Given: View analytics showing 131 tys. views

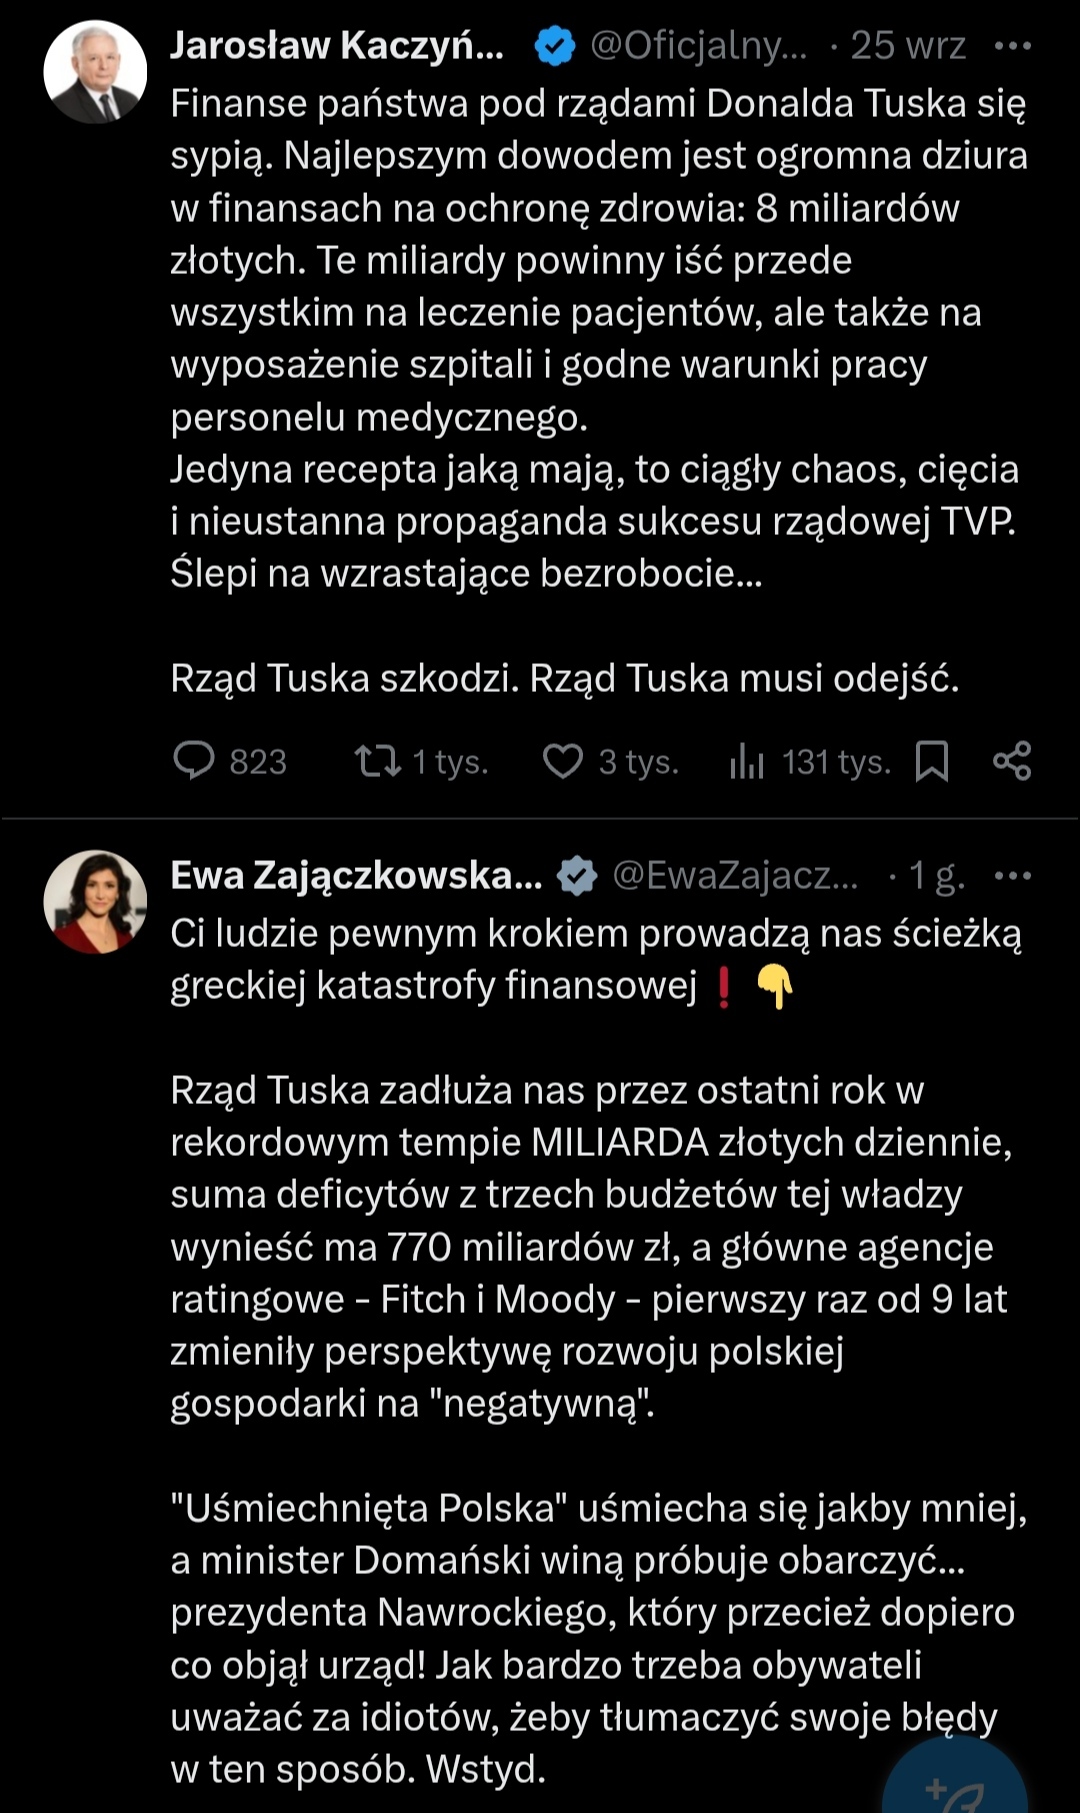Looking at the screenshot, I should pyautogui.click(x=747, y=761).
